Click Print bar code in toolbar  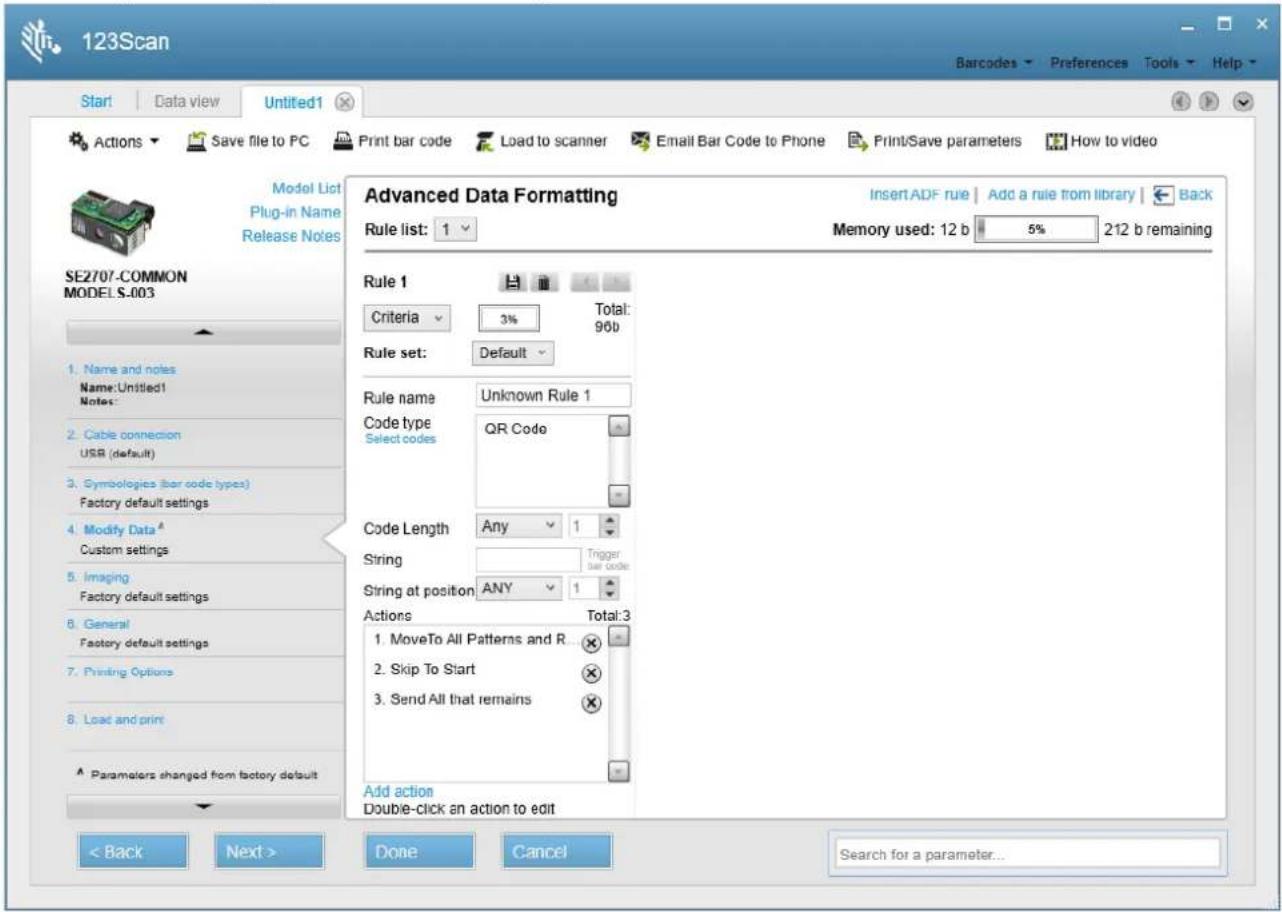[x=391, y=141]
